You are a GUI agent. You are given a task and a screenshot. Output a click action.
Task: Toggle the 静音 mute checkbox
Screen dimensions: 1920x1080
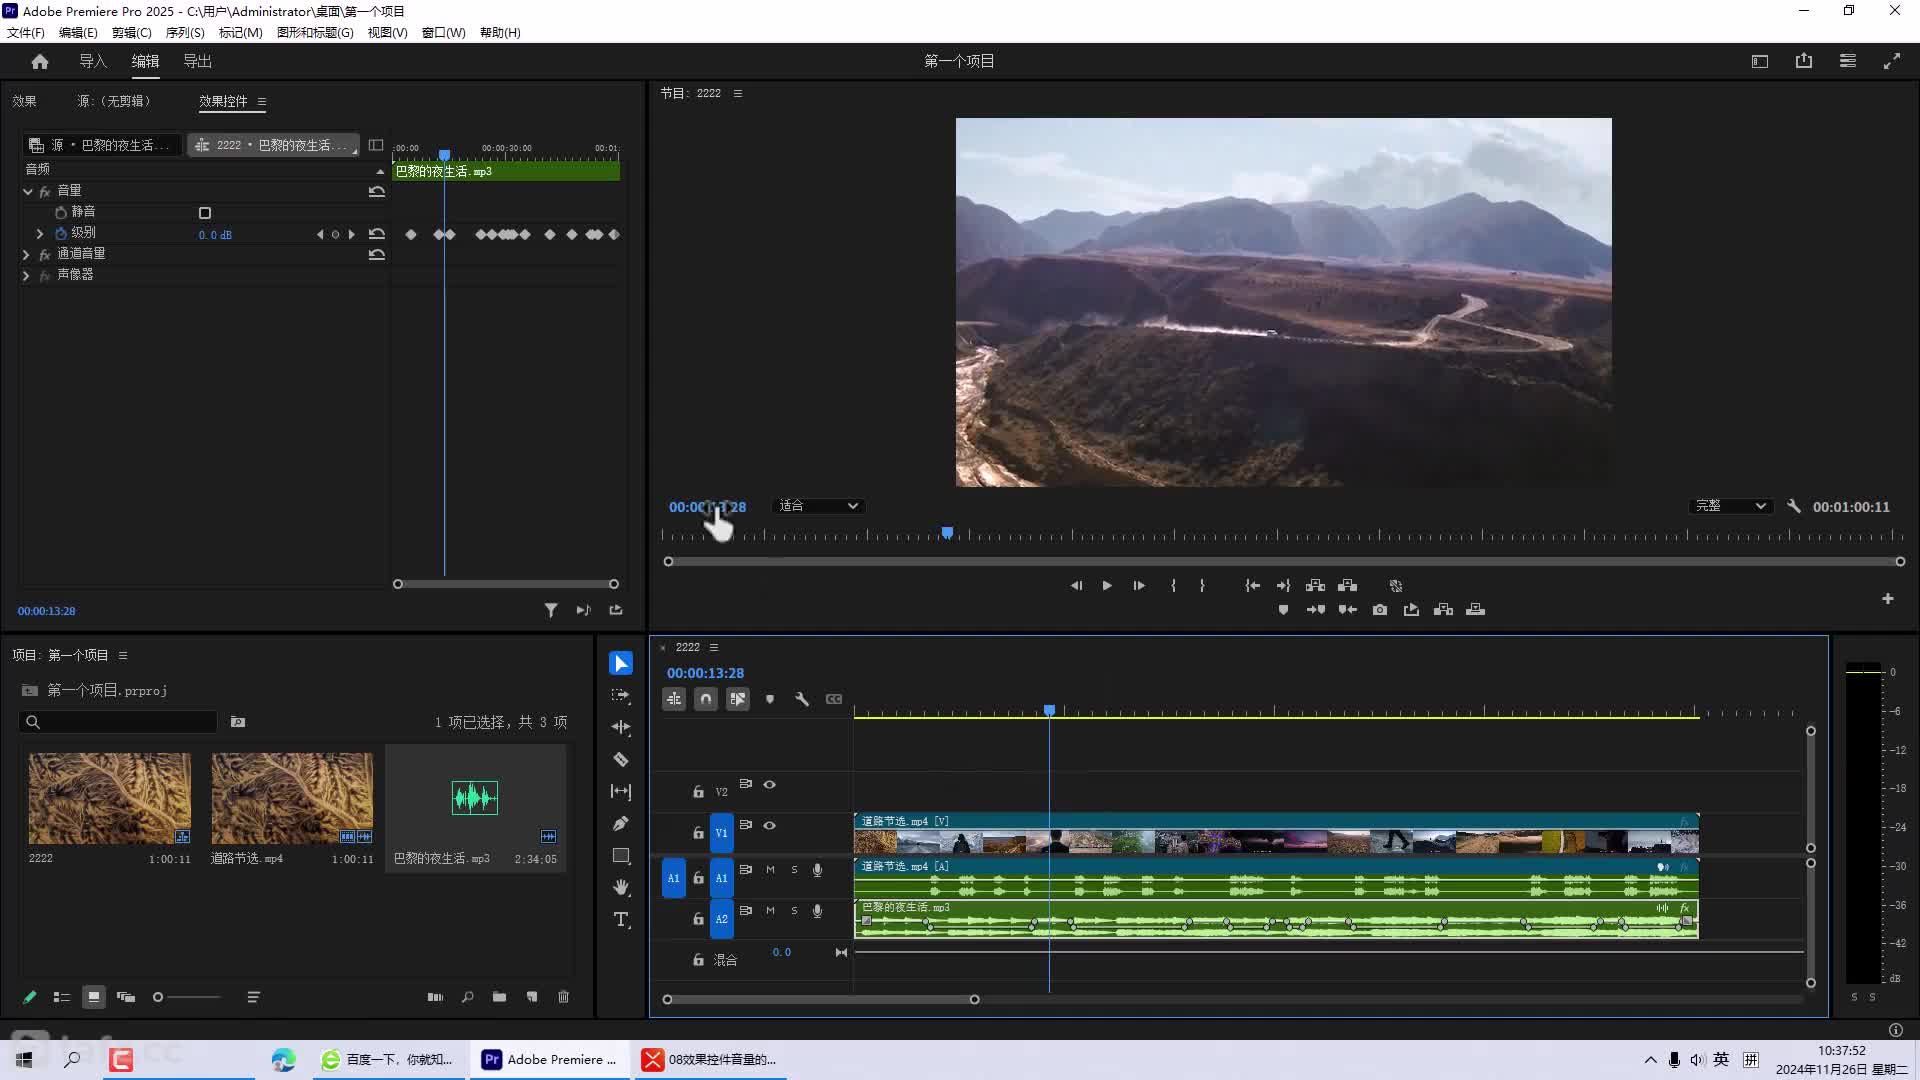pyautogui.click(x=205, y=213)
